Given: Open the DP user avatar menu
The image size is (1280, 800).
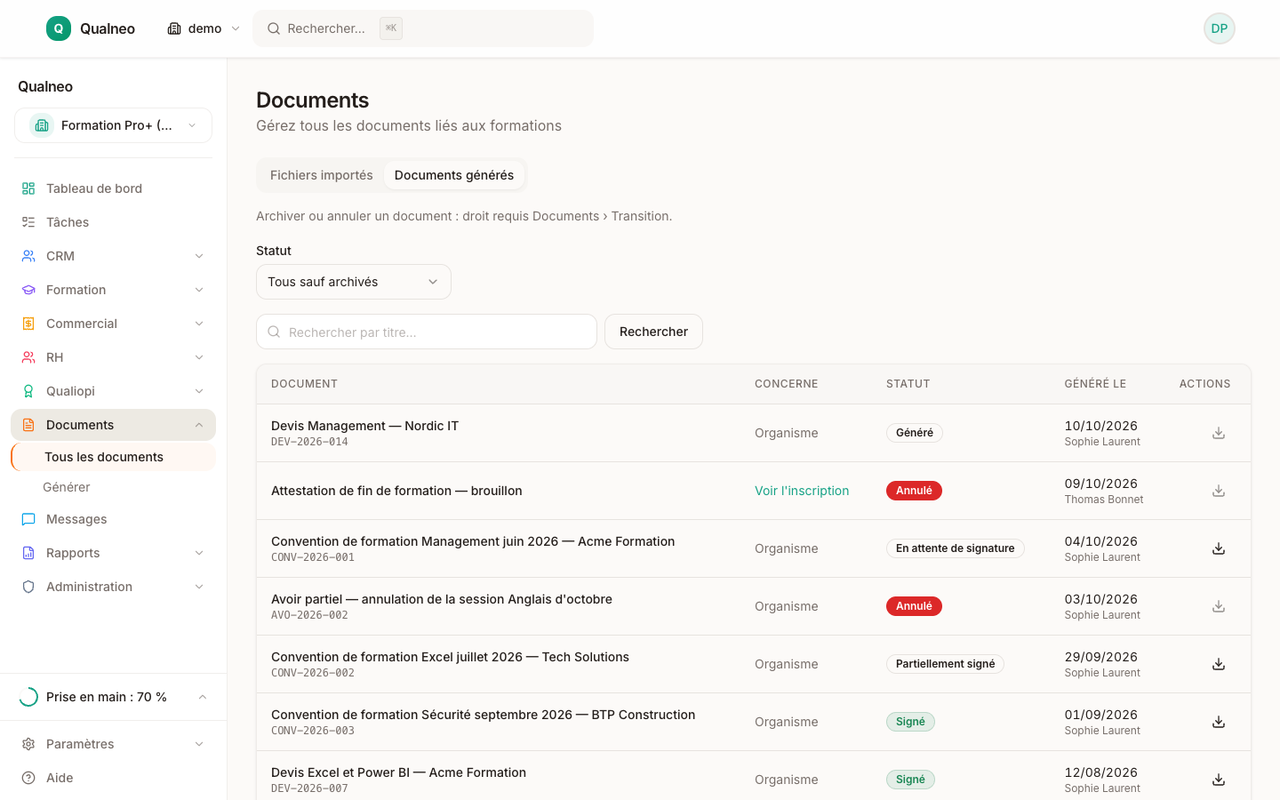Looking at the screenshot, I should tap(1219, 28).
